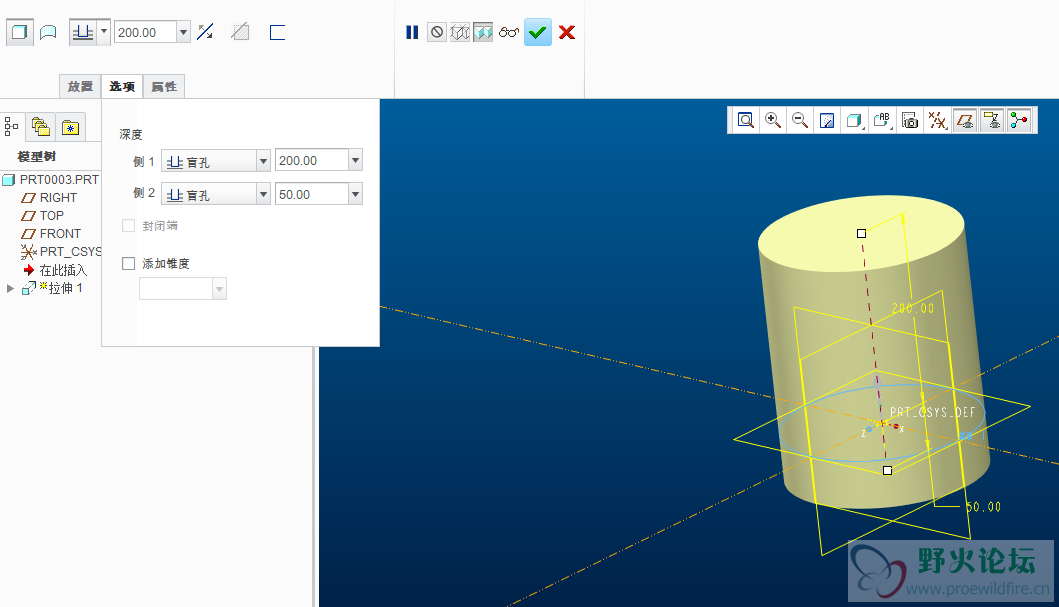
Task: Click the blind depth option icon
Action: [83, 32]
